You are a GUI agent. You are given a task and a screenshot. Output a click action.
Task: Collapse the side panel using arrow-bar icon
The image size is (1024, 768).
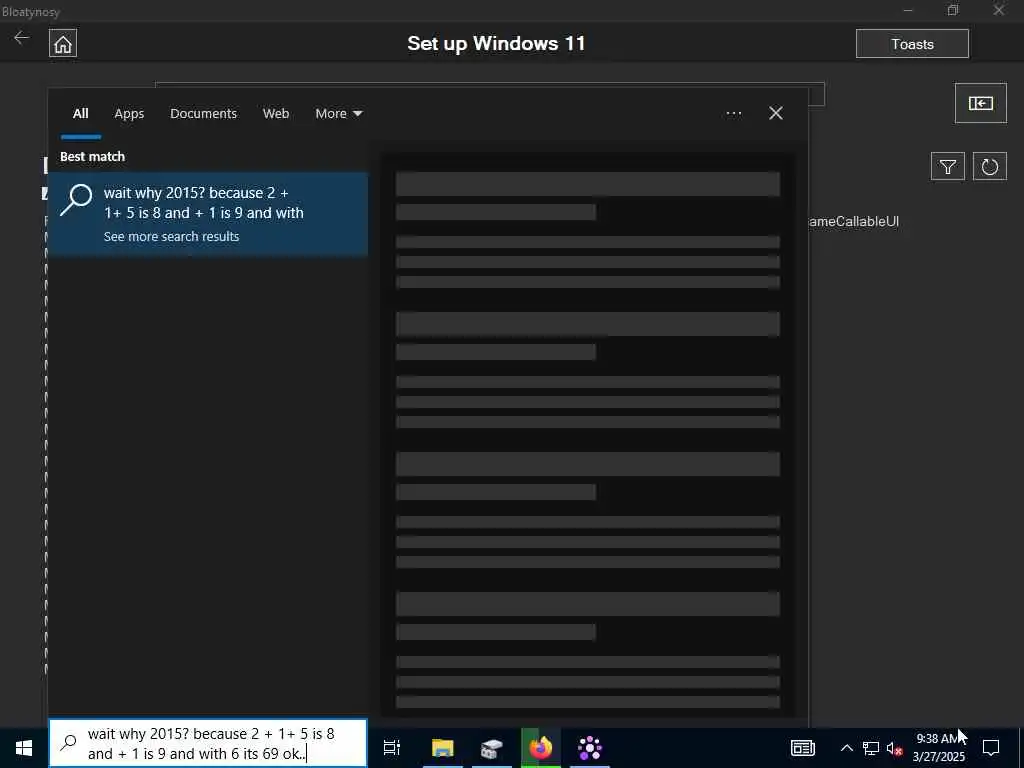pyautogui.click(x=980, y=103)
